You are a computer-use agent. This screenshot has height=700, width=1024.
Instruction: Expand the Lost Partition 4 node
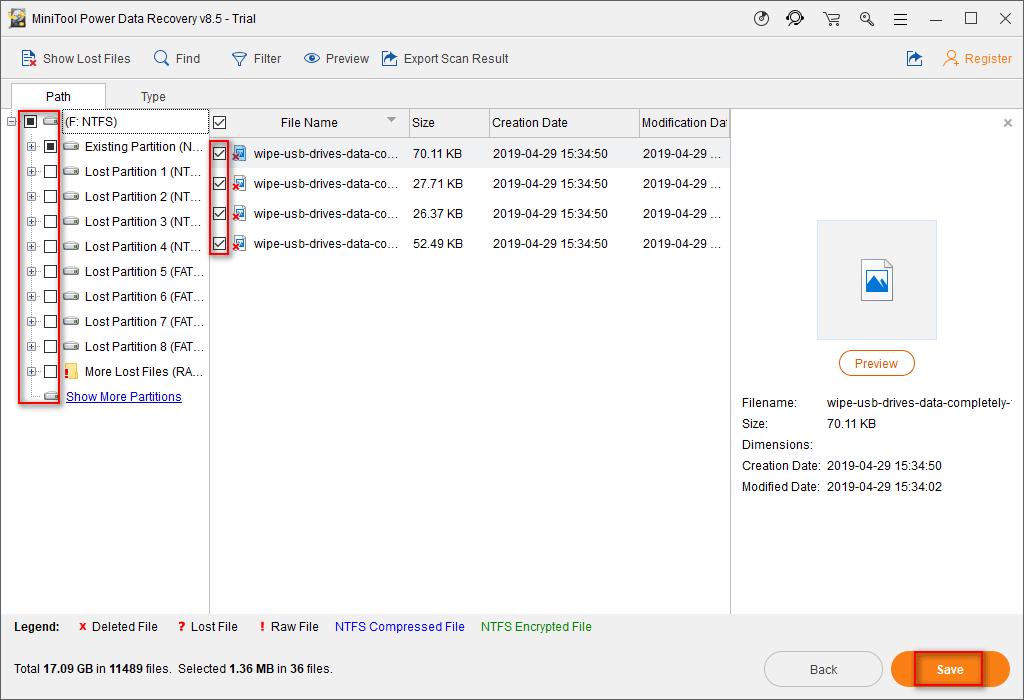click(x=31, y=246)
